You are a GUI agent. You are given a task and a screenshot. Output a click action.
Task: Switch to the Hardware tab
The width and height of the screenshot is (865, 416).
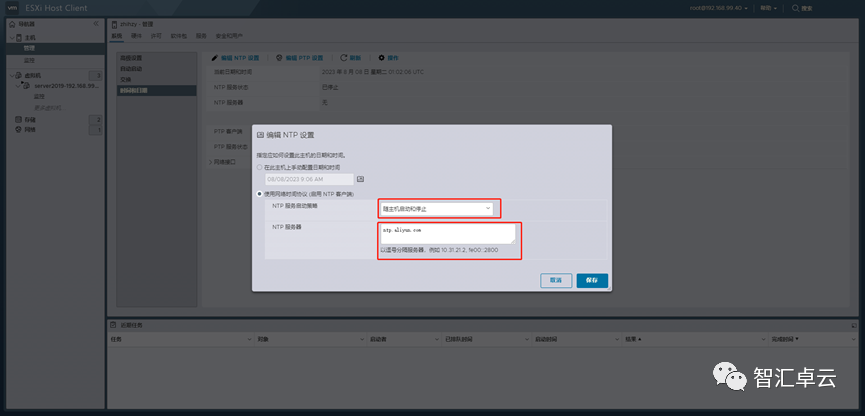click(136, 36)
